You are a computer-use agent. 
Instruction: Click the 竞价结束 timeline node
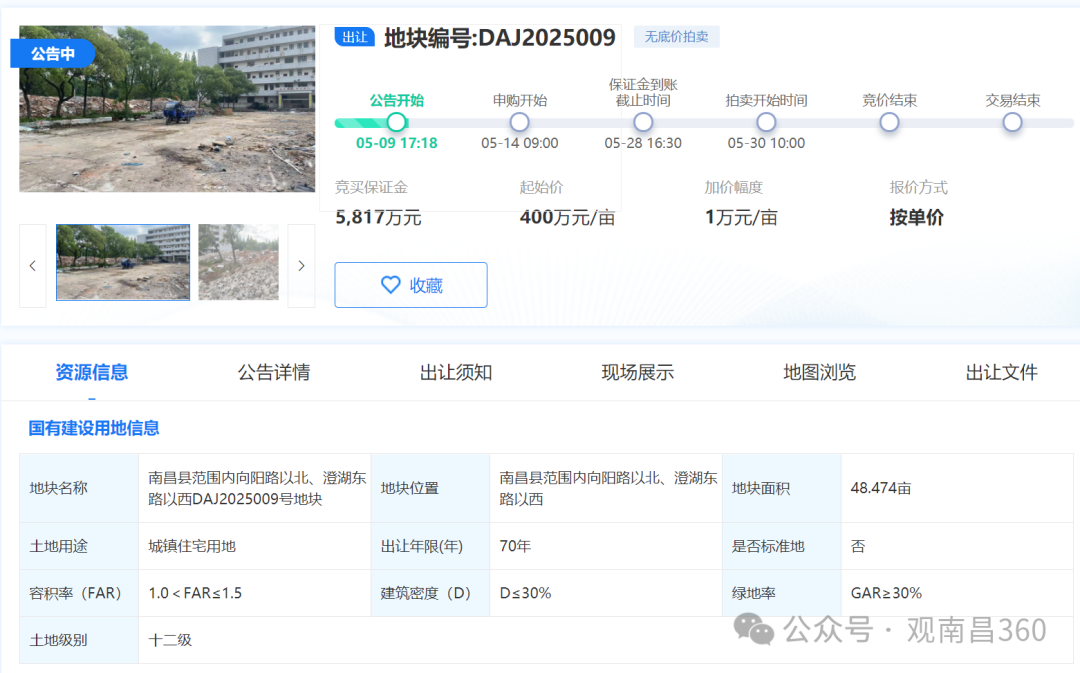889,122
